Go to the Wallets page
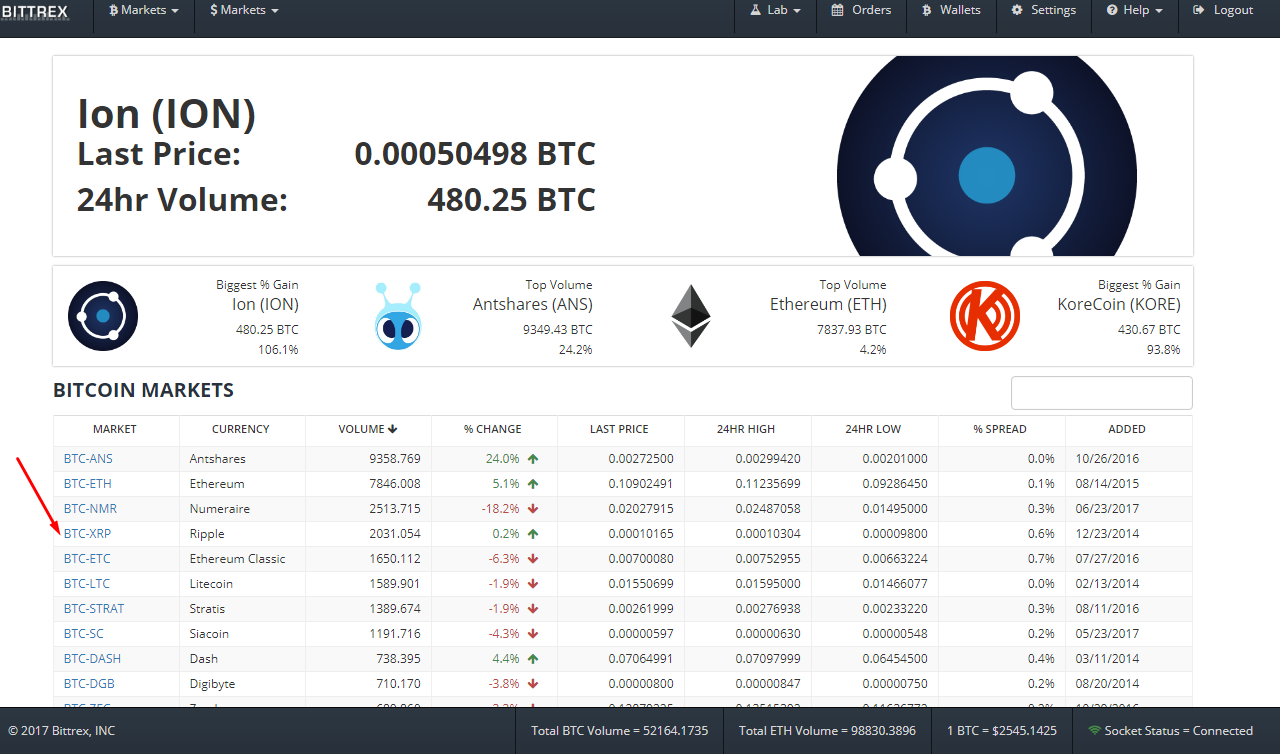Viewport: 1280px width, 754px height. coord(950,10)
